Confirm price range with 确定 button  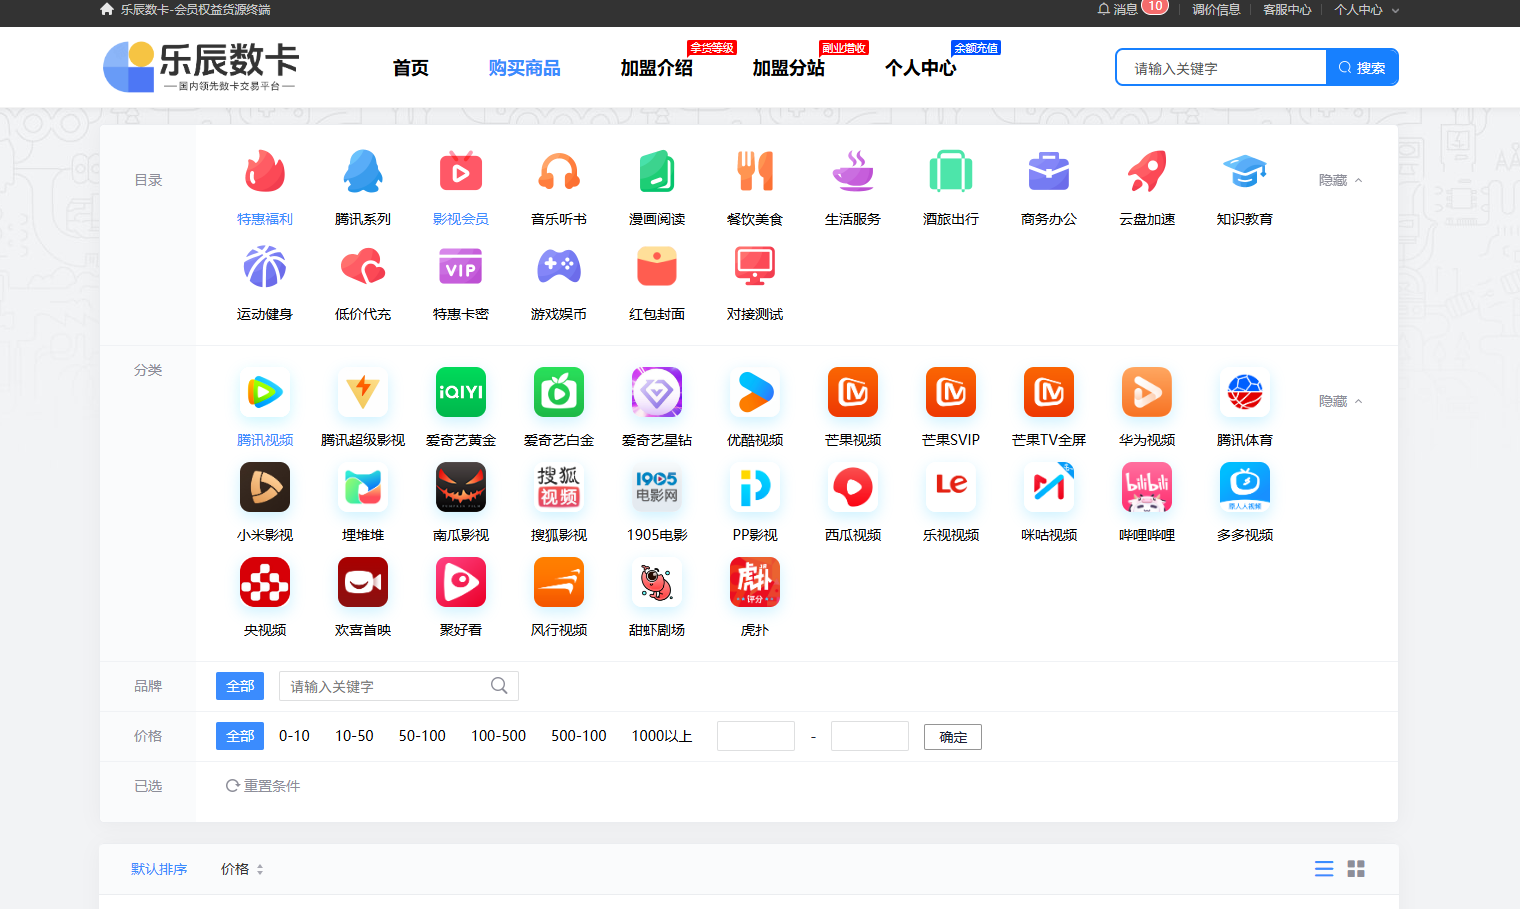click(x=953, y=737)
